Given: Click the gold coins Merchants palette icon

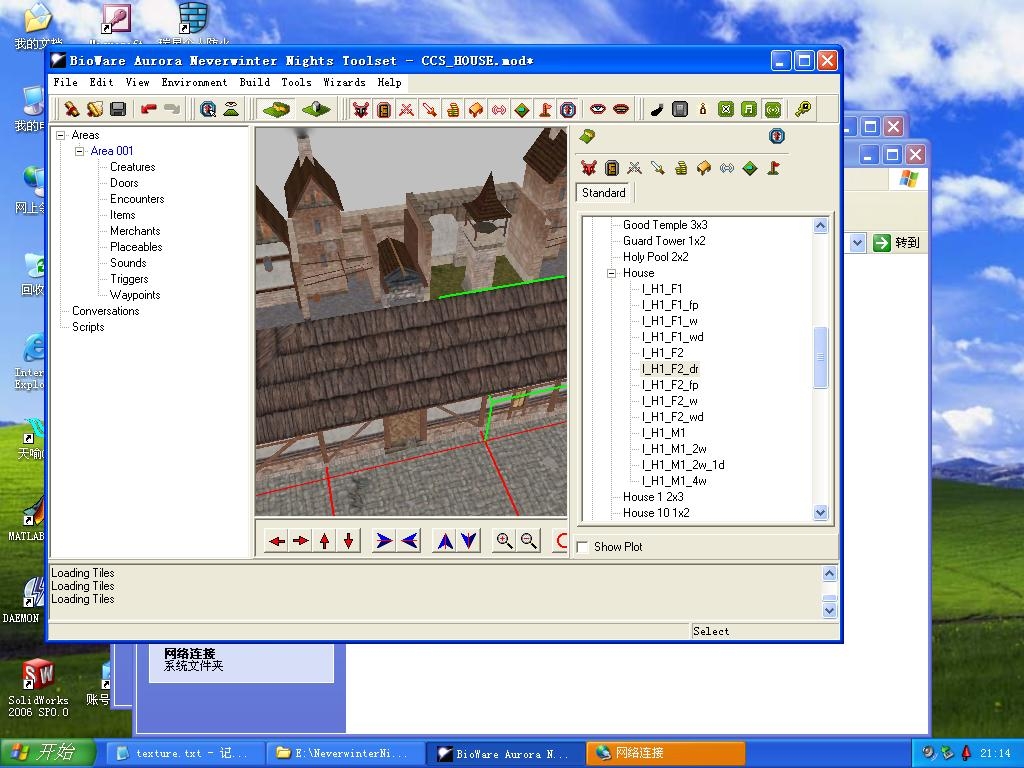Looking at the screenshot, I should [681, 168].
